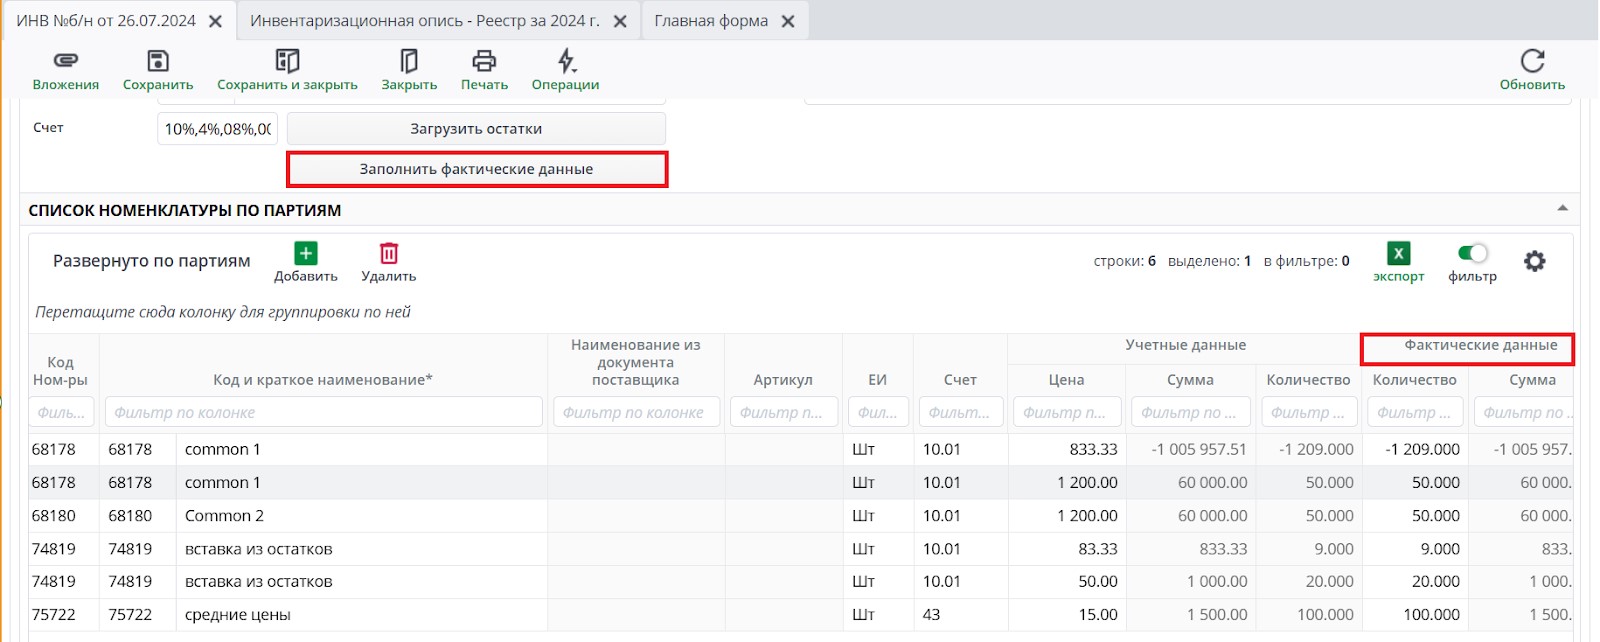Image resolution: width=1600 pixels, height=642 pixels.
Task: Click Сохранить и закрыть toolbar icon
Action: click(287, 61)
